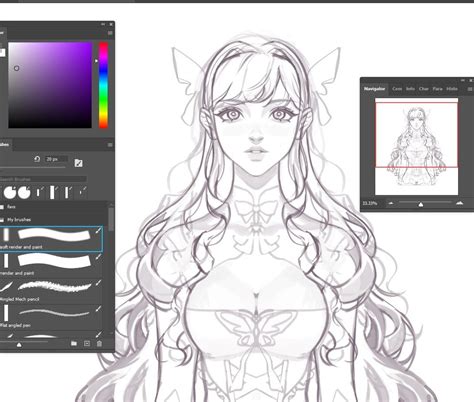Click the Navigator zoom slider handle
This screenshot has height=402, width=474.
(421, 204)
